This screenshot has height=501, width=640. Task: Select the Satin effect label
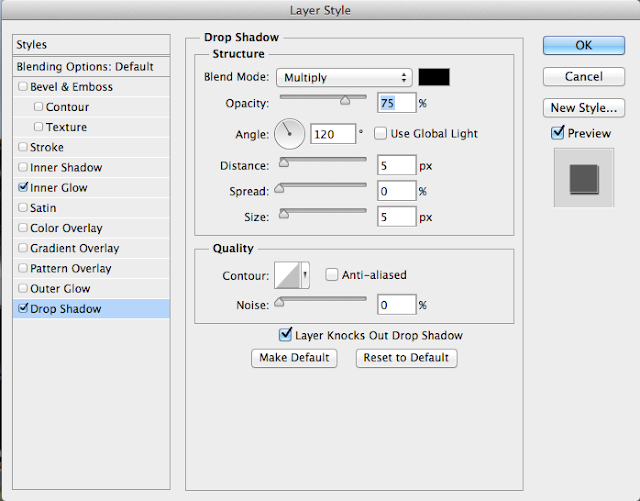pos(43,208)
